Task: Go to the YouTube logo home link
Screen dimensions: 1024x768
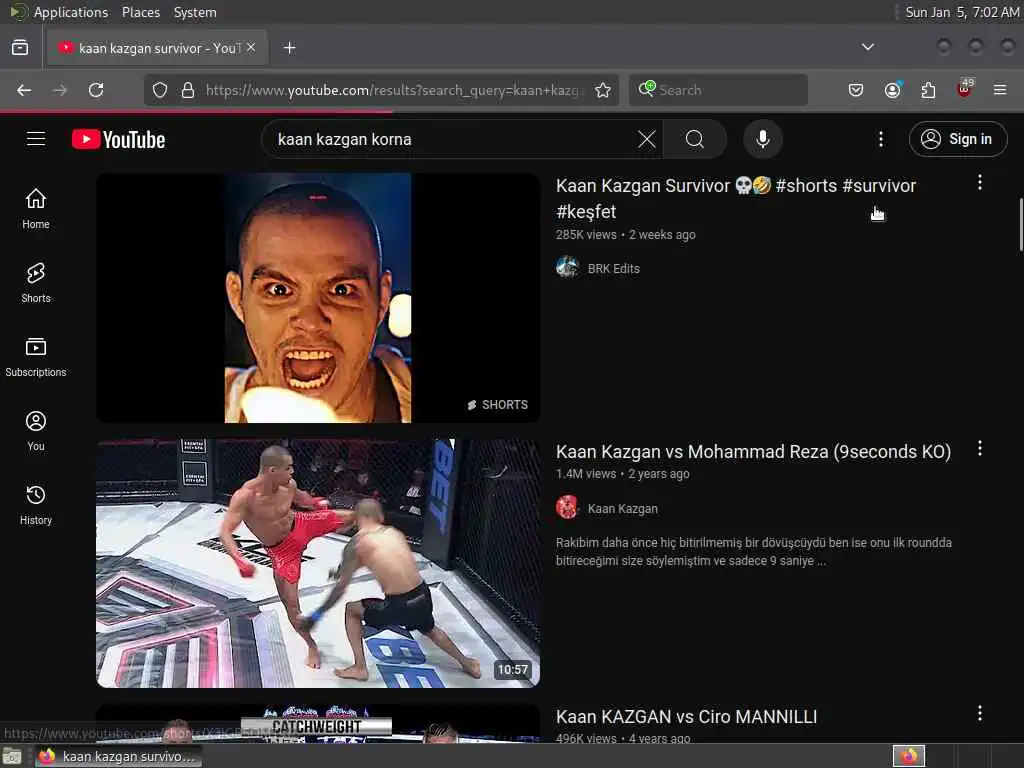Action: (x=118, y=139)
